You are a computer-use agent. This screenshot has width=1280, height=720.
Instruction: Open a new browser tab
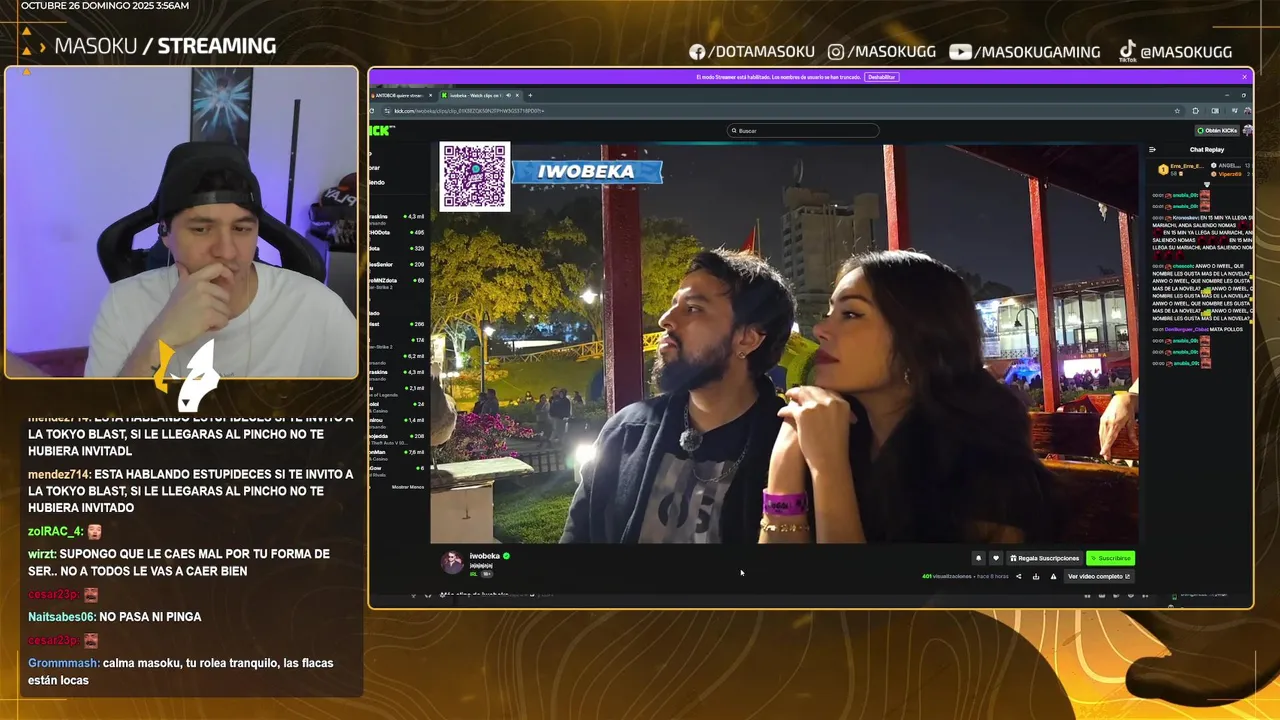[x=530, y=95]
